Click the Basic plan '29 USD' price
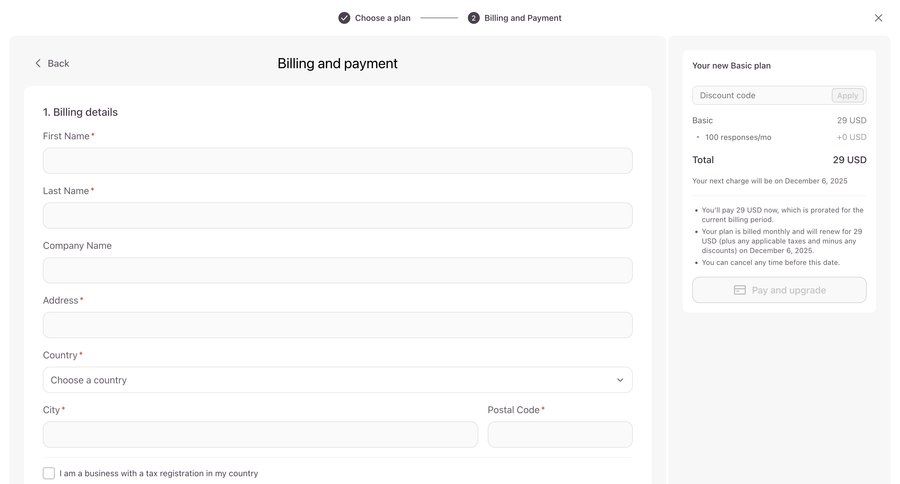 coord(852,120)
